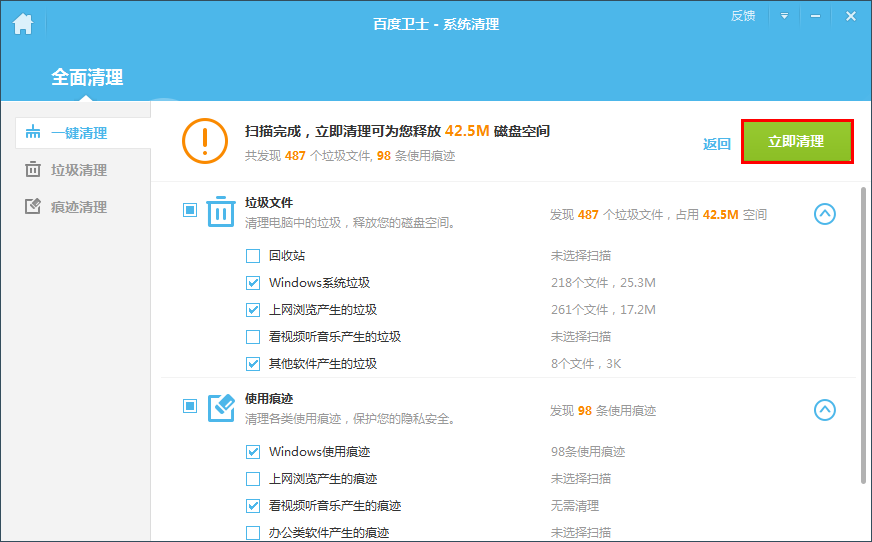Viewport: 872px width, 542px height.
Task: Click the edit icon in sidebar 痕迹清理
Action: 33,206
